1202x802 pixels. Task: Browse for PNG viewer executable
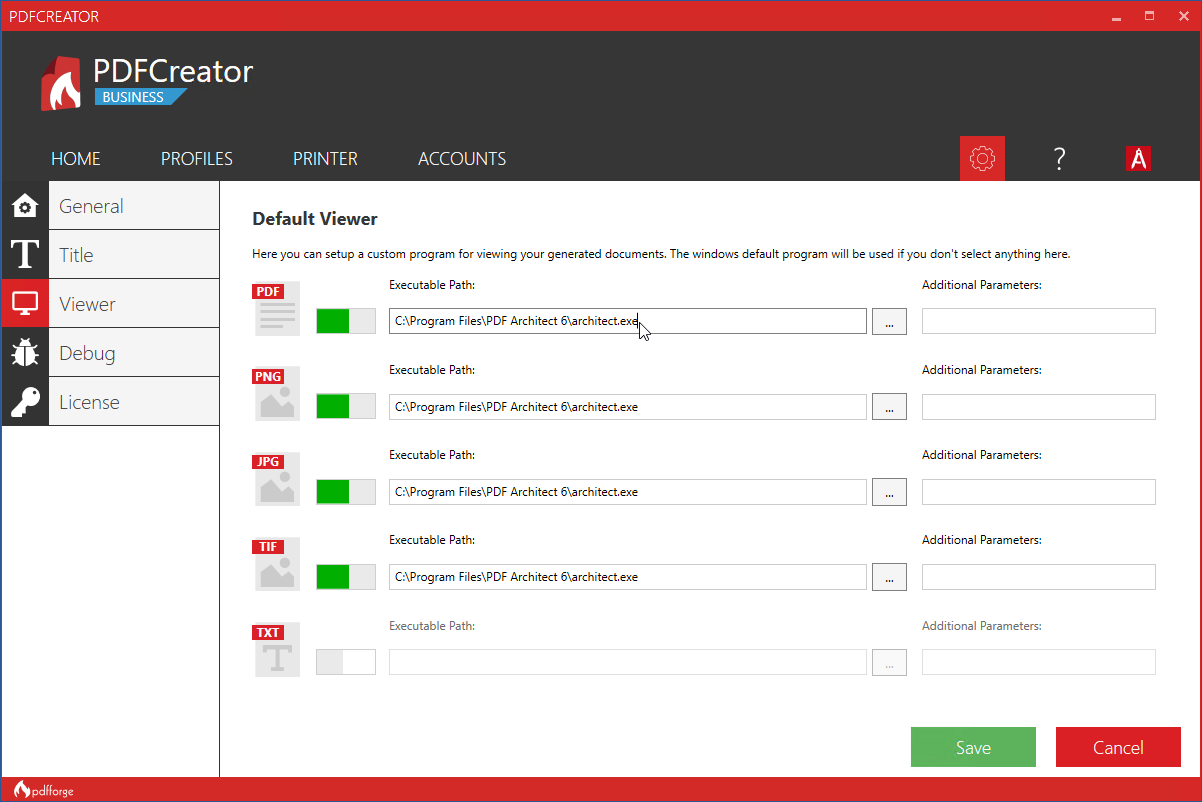point(889,406)
